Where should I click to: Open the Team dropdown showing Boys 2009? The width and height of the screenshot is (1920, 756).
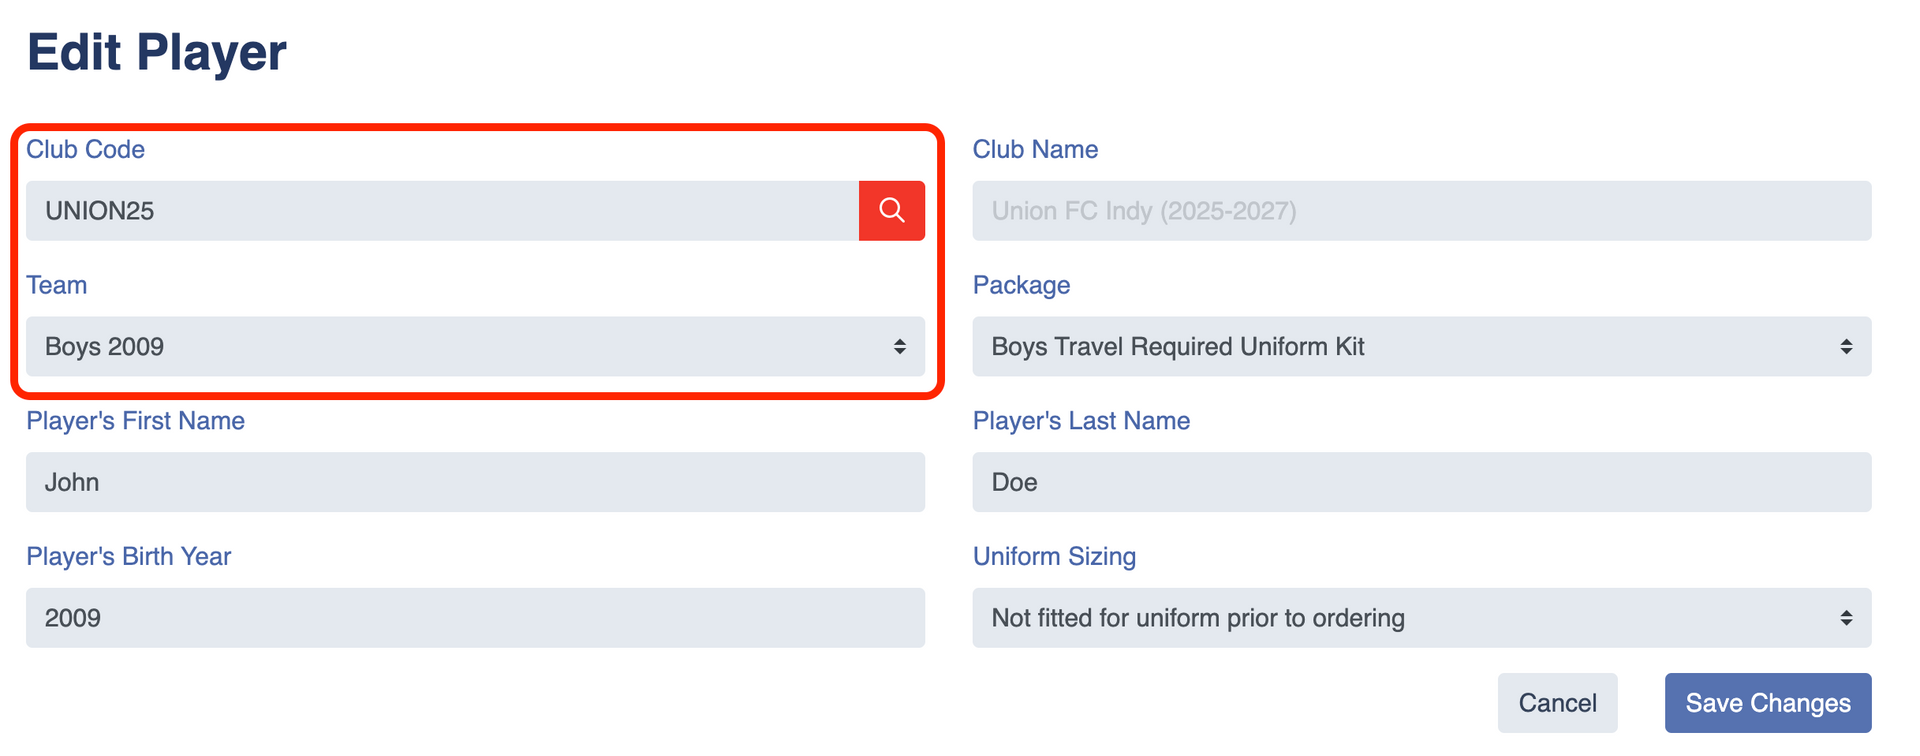click(x=475, y=346)
